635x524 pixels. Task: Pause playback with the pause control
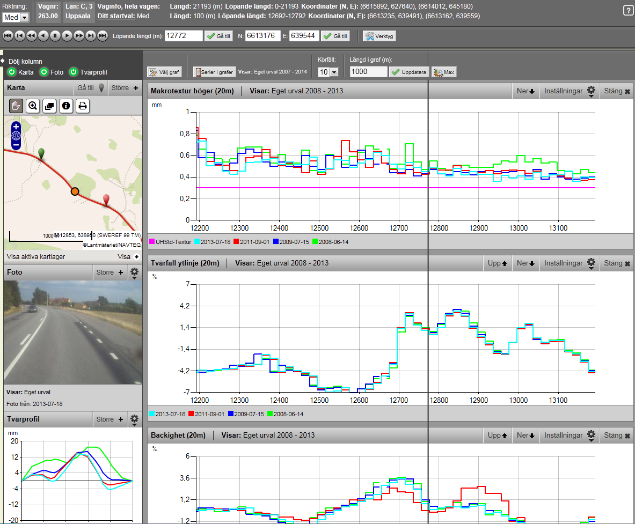click(55, 36)
